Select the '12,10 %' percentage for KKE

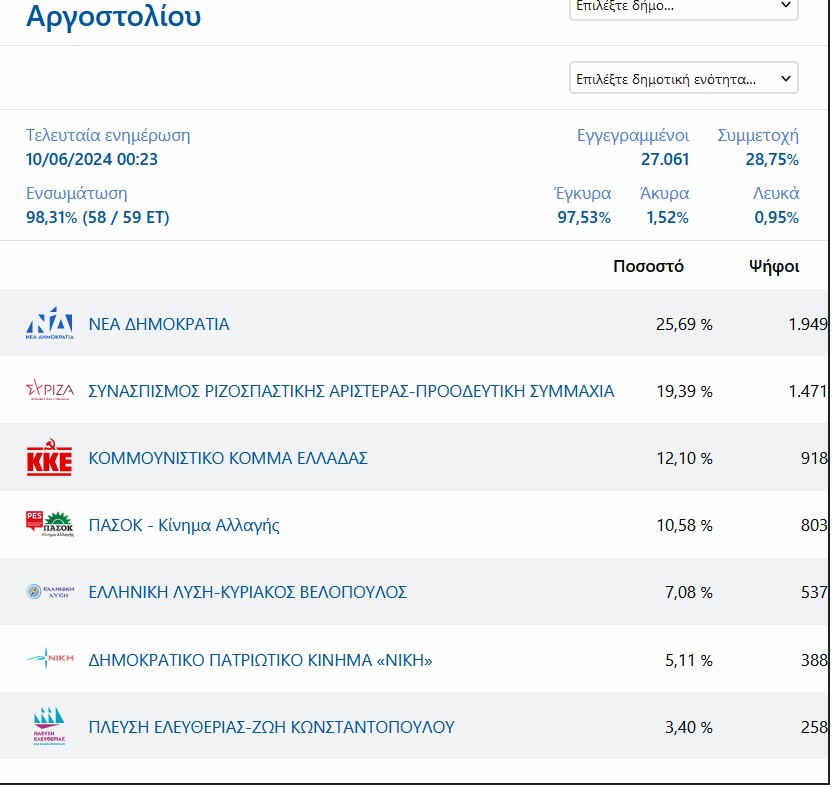[x=685, y=458]
